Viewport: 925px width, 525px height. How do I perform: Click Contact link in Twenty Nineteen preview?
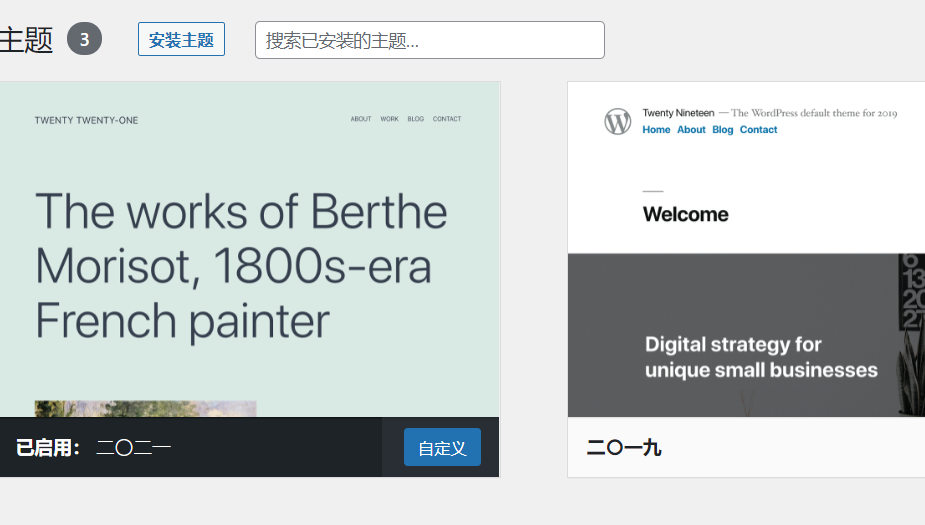(758, 130)
